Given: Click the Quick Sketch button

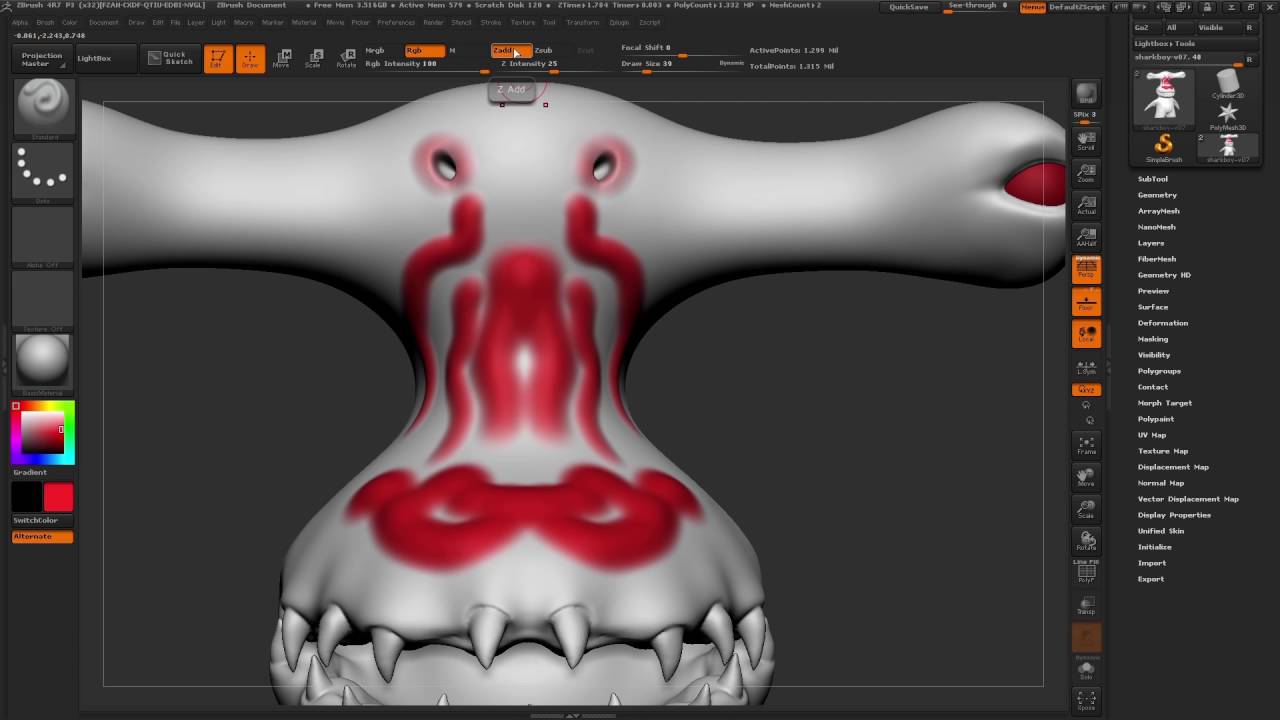Looking at the screenshot, I should click(x=170, y=59).
